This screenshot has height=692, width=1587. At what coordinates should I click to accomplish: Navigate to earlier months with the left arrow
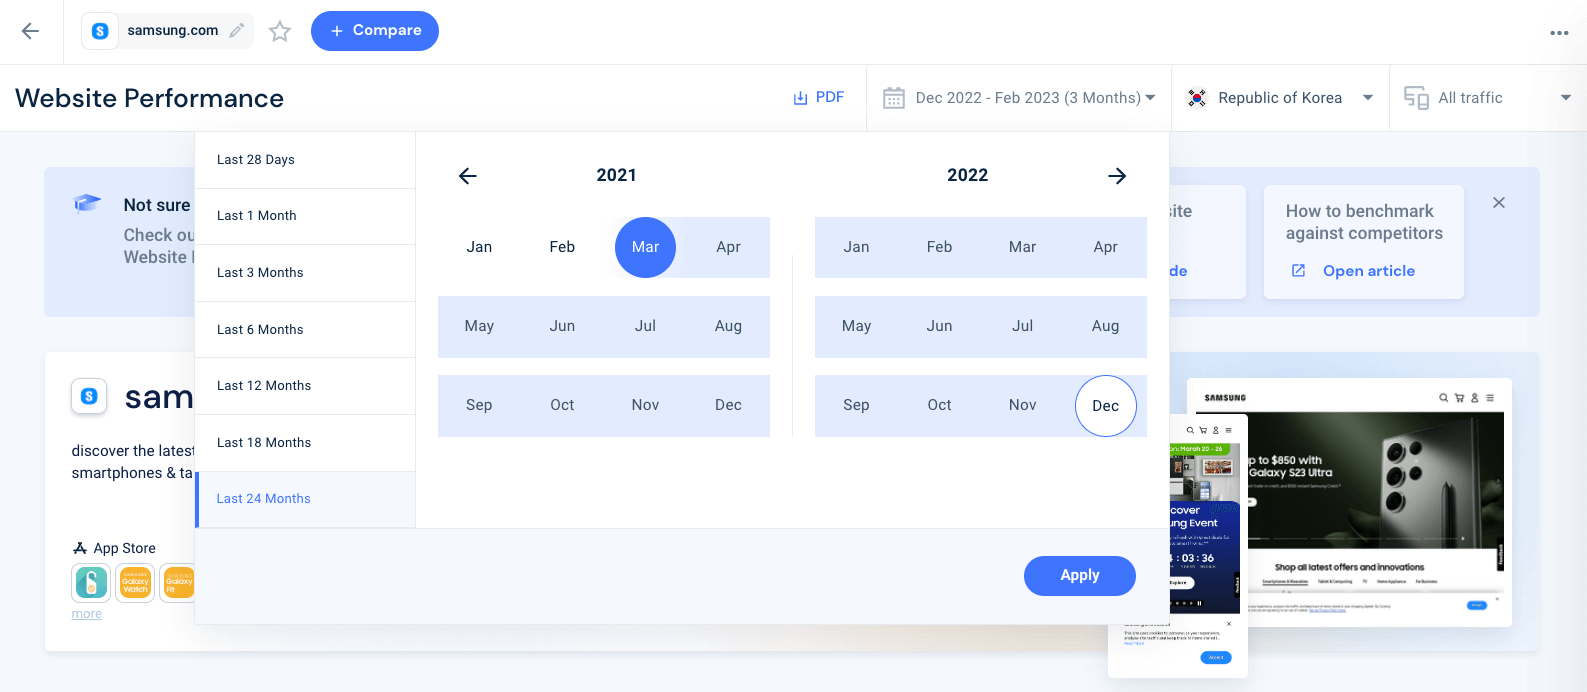[x=467, y=176]
